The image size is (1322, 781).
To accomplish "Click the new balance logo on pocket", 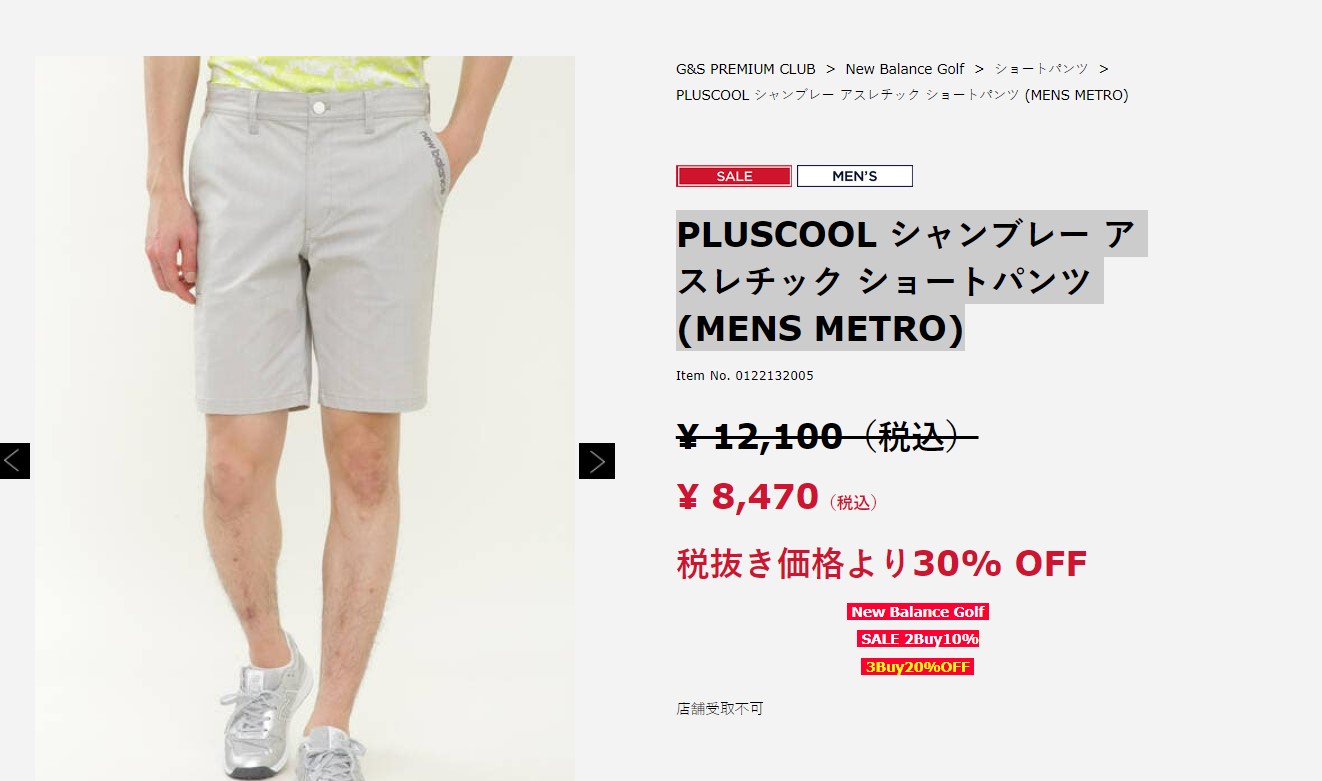I will coord(432,159).
